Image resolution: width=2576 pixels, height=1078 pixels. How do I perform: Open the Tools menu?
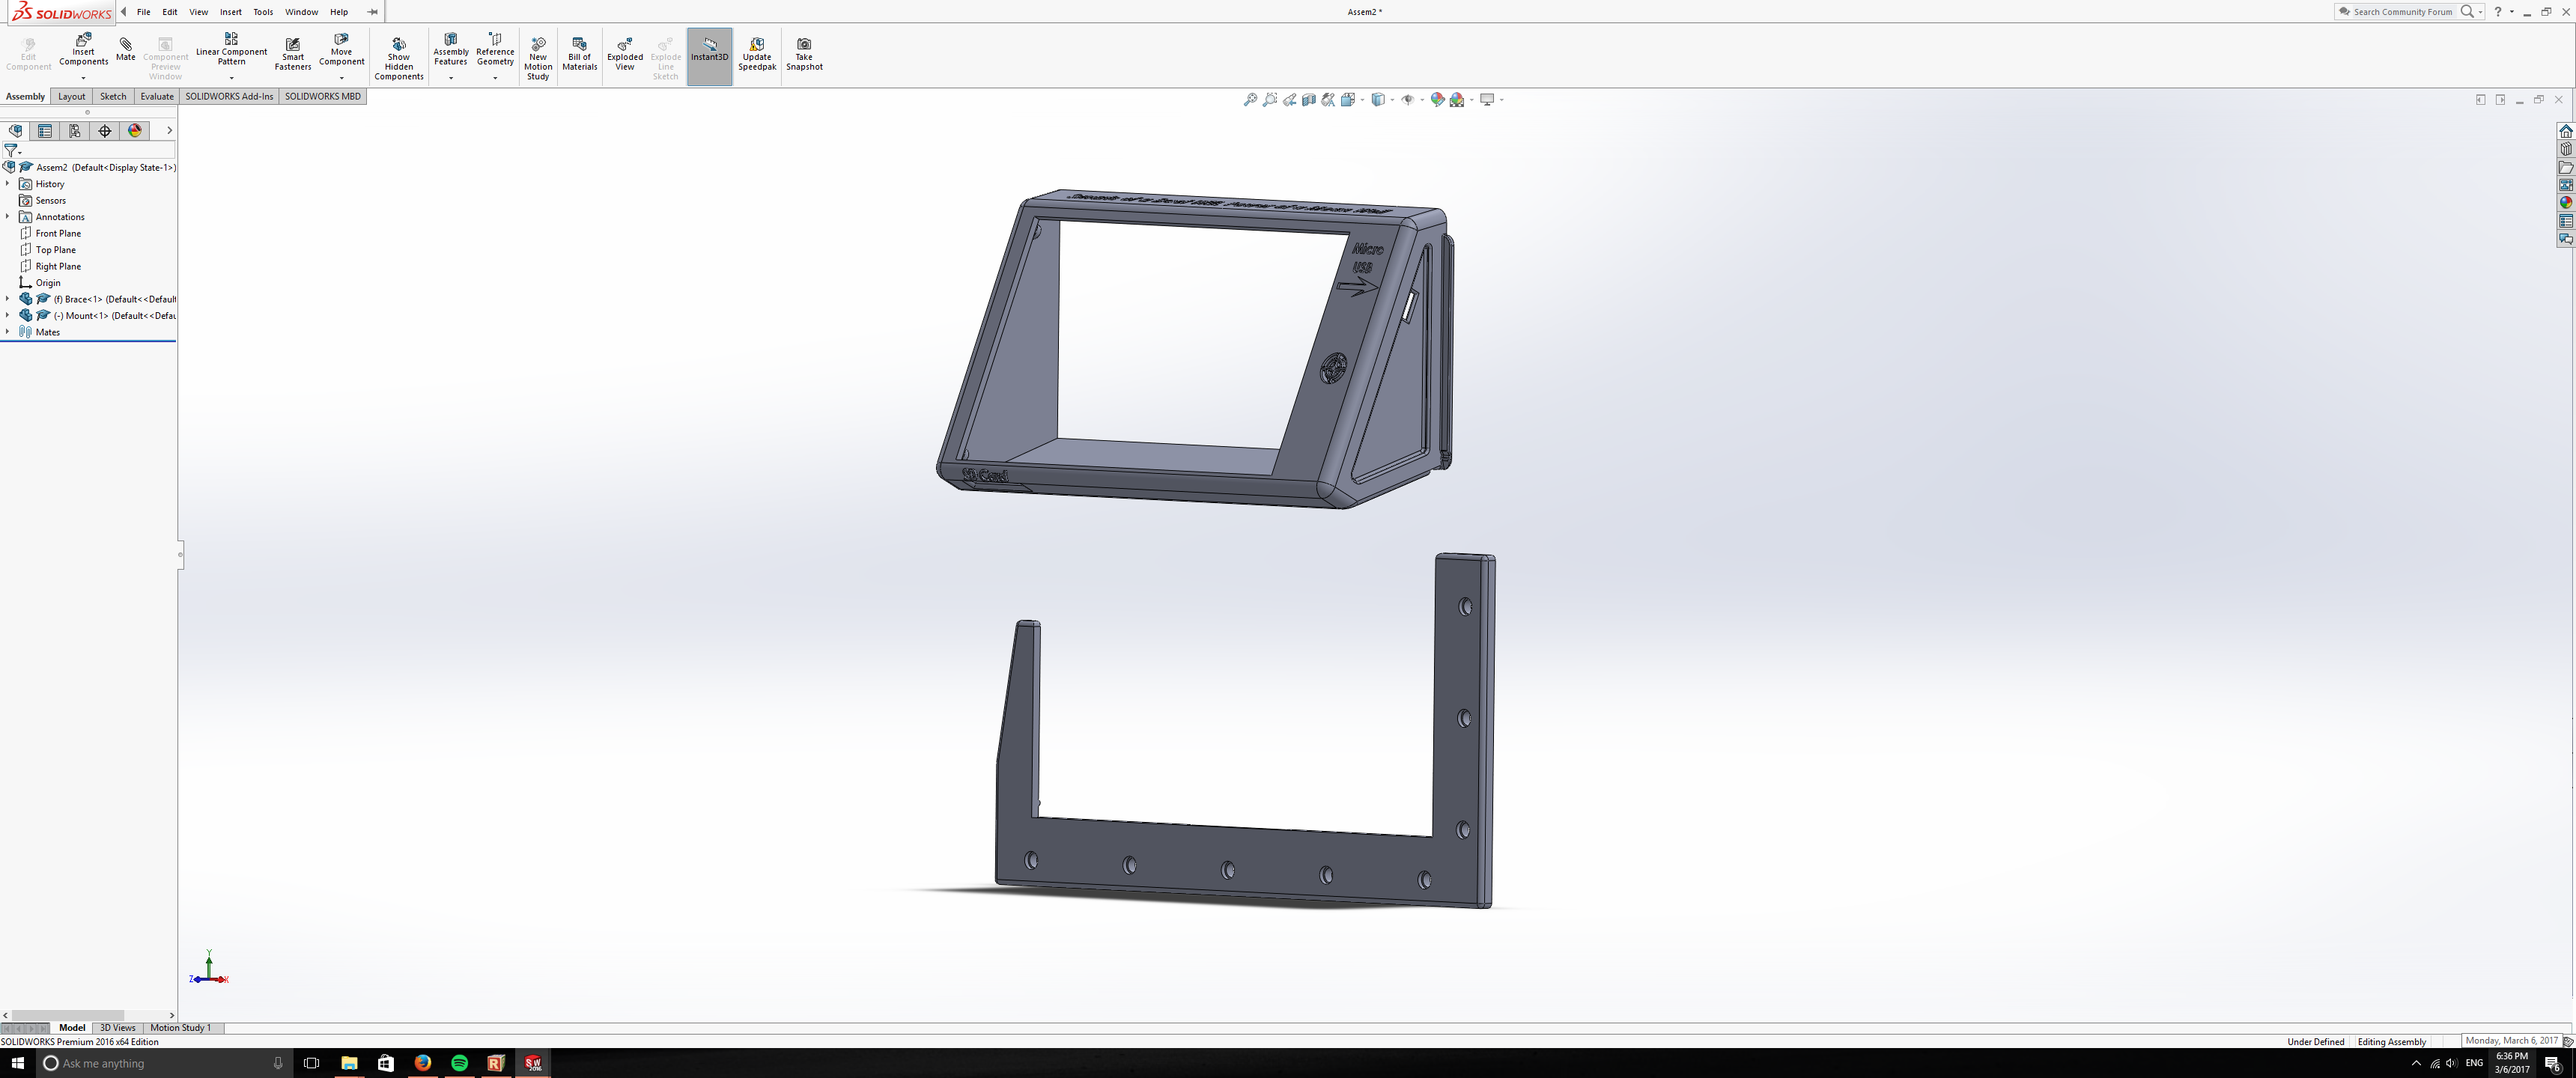(263, 12)
